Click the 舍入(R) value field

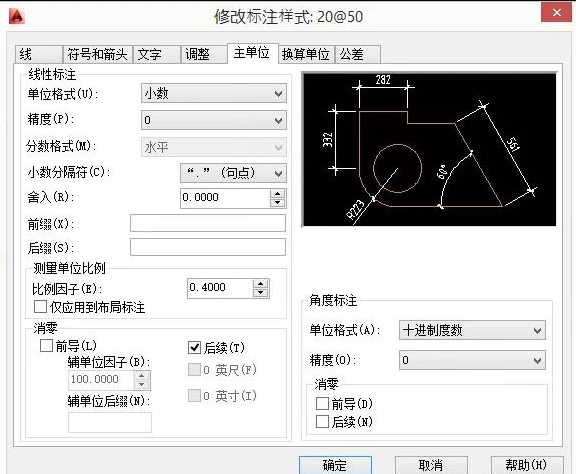pos(225,198)
